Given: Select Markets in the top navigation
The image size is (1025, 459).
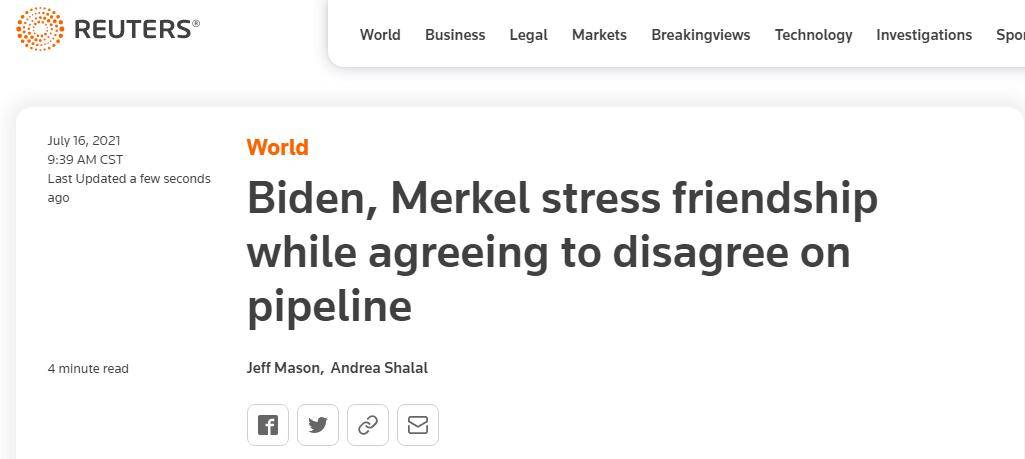Looking at the screenshot, I should click(599, 35).
